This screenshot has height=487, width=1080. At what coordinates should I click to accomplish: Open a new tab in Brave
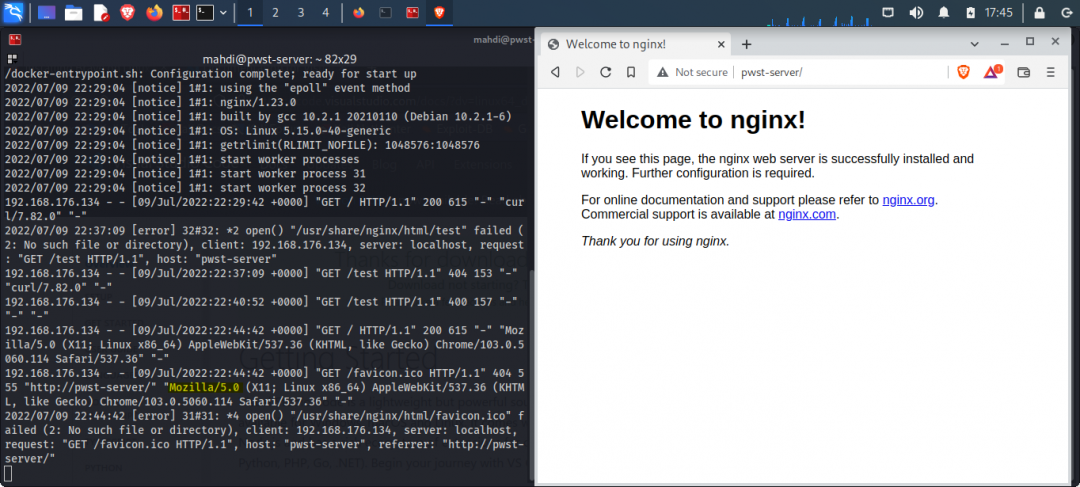click(746, 44)
